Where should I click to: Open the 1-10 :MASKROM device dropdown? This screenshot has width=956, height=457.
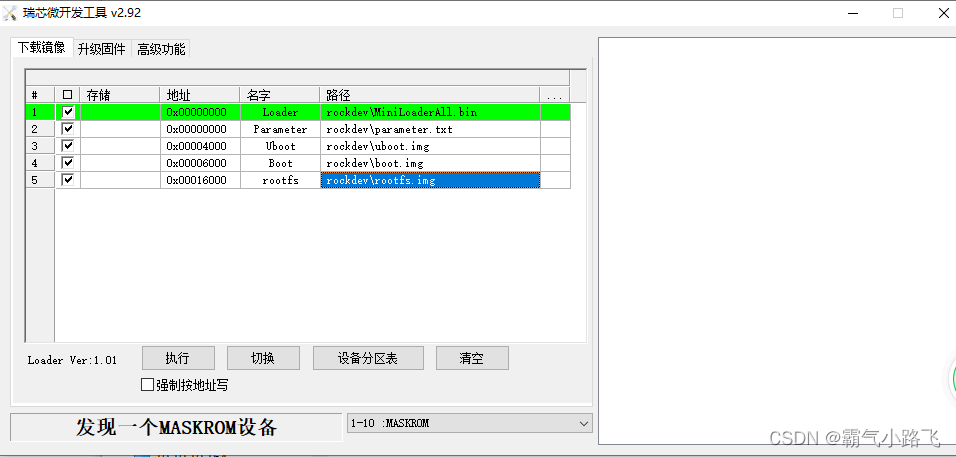(x=469, y=423)
